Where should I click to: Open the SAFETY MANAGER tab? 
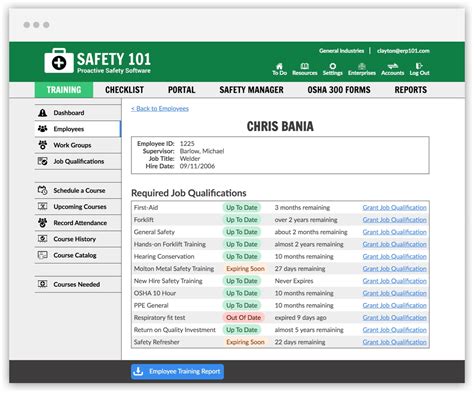(251, 90)
